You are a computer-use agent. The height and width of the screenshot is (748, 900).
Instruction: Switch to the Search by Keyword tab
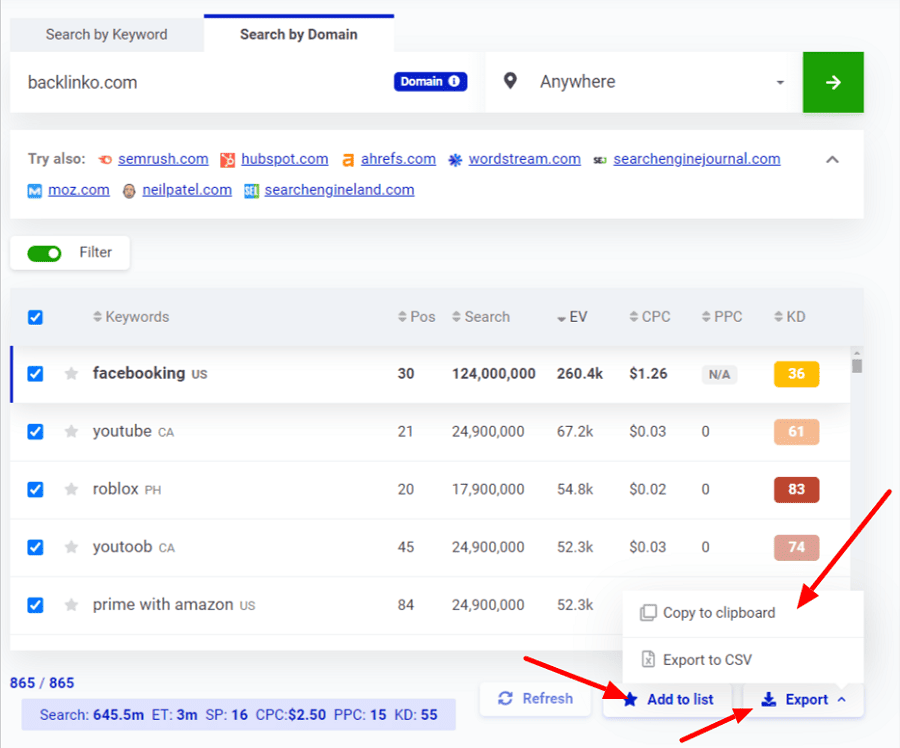pos(107,34)
